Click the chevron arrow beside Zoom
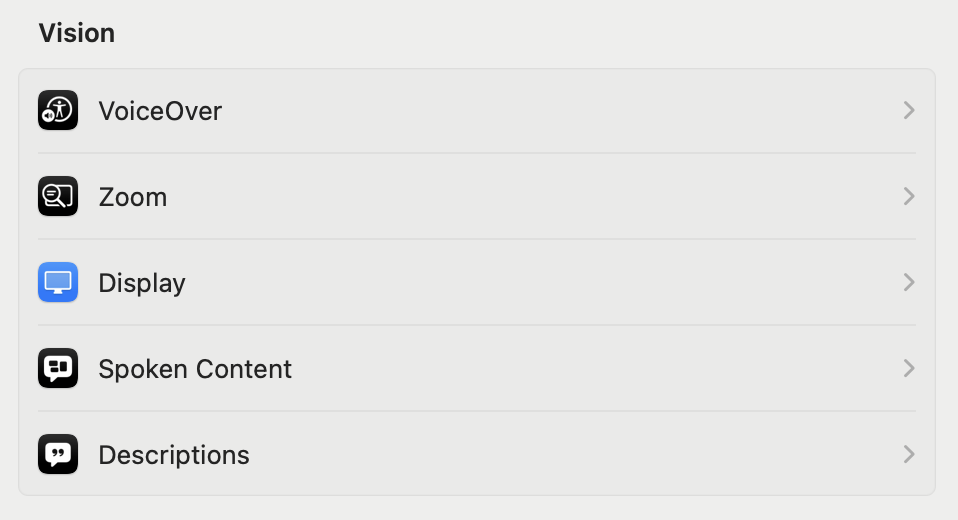The image size is (958, 520). [908, 196]
